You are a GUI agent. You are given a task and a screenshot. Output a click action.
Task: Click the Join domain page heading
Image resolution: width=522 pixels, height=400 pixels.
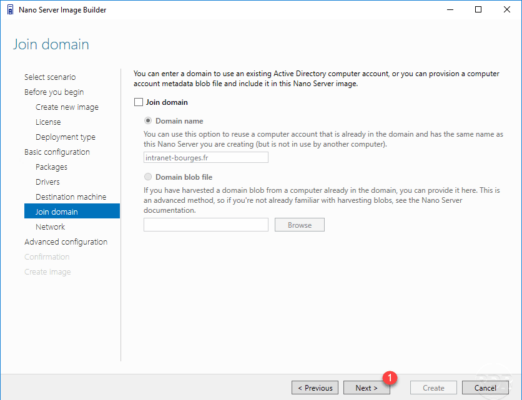51,44
